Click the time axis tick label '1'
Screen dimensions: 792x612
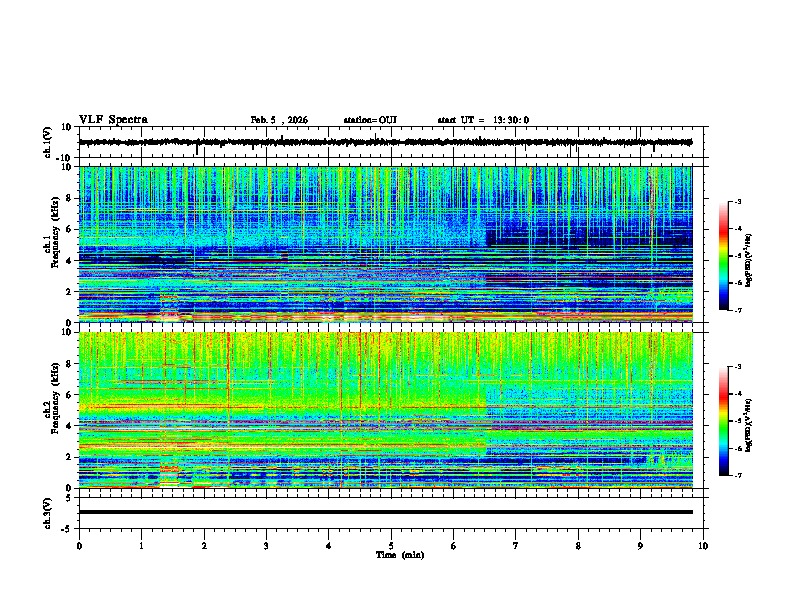coord(141,546)
